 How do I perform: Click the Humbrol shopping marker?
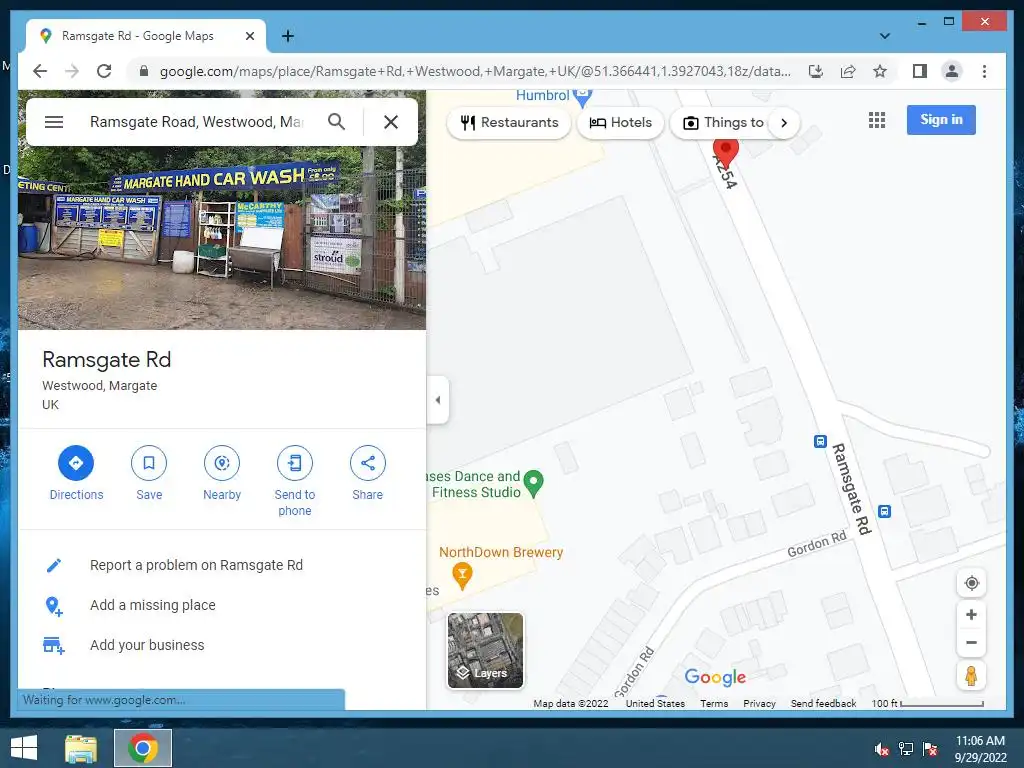click(x=583, y=98)
